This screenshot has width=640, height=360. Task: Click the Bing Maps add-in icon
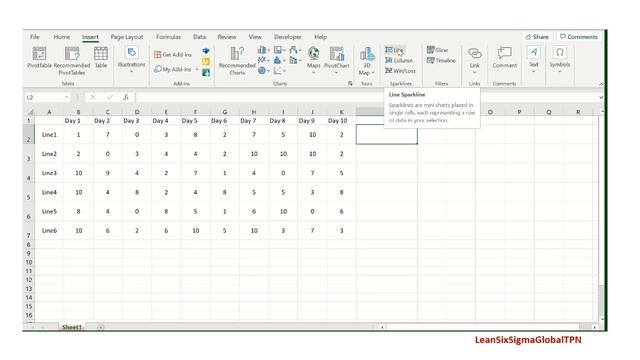(x=206, y=62)
